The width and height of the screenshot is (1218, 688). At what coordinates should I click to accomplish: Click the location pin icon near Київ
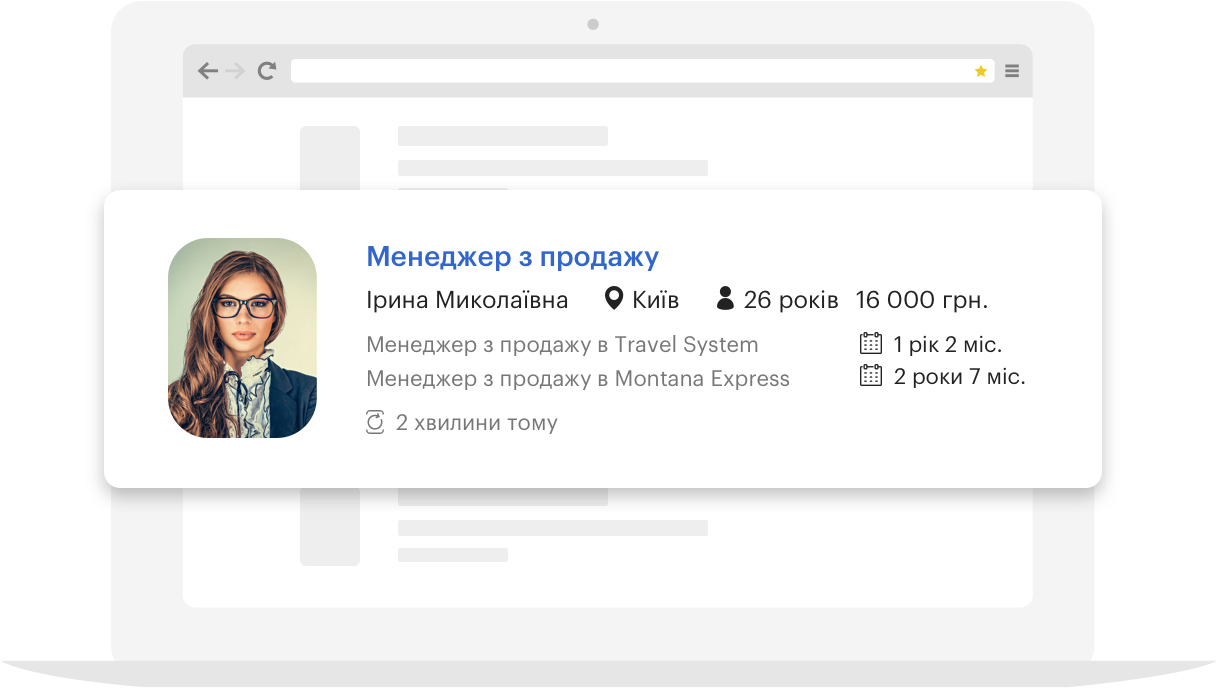[x=614, y=299]
